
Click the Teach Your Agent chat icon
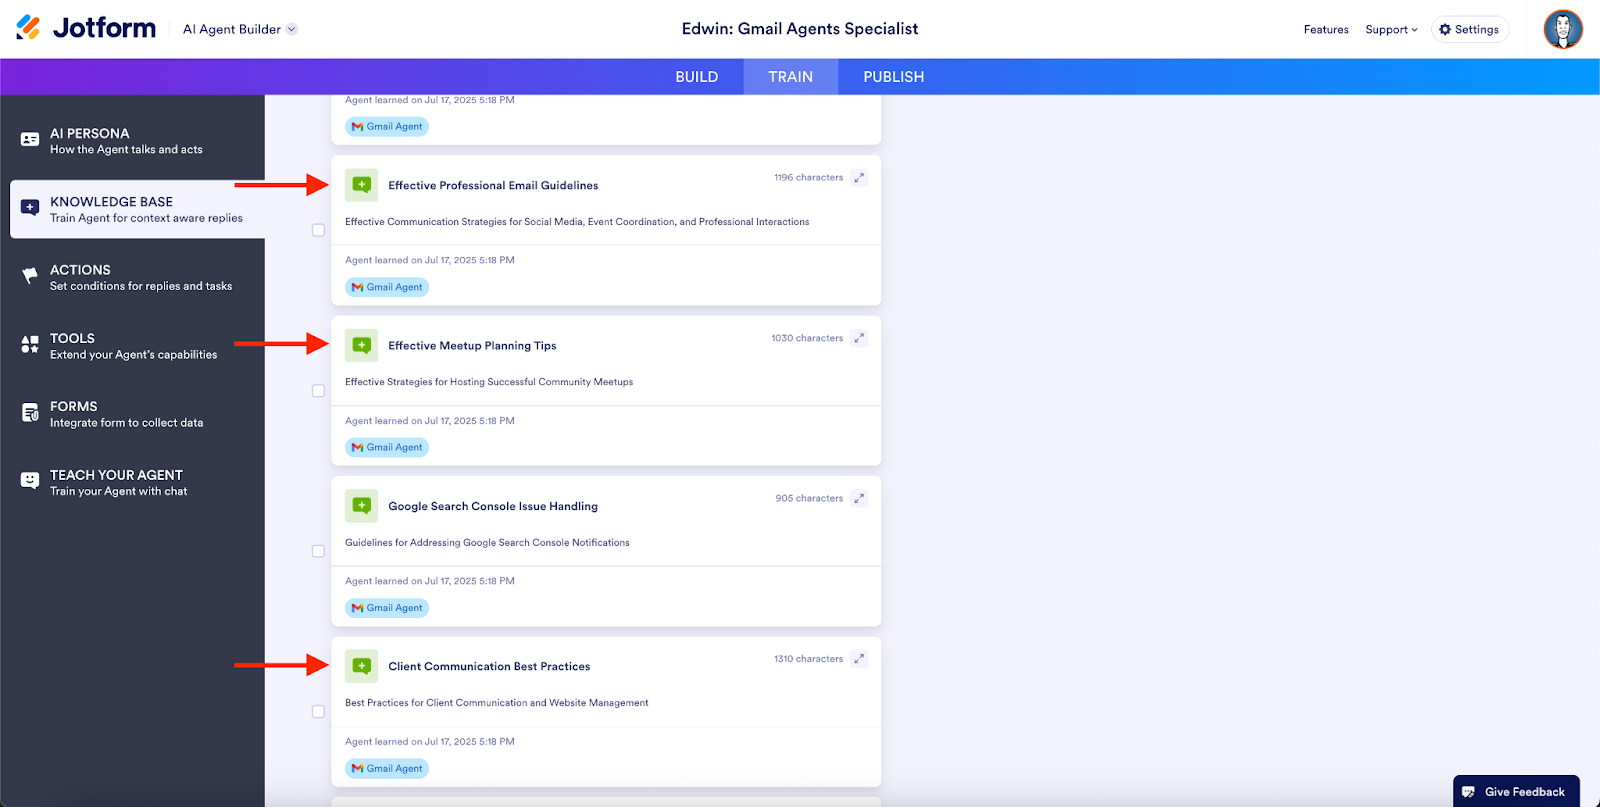coord(30,481)
